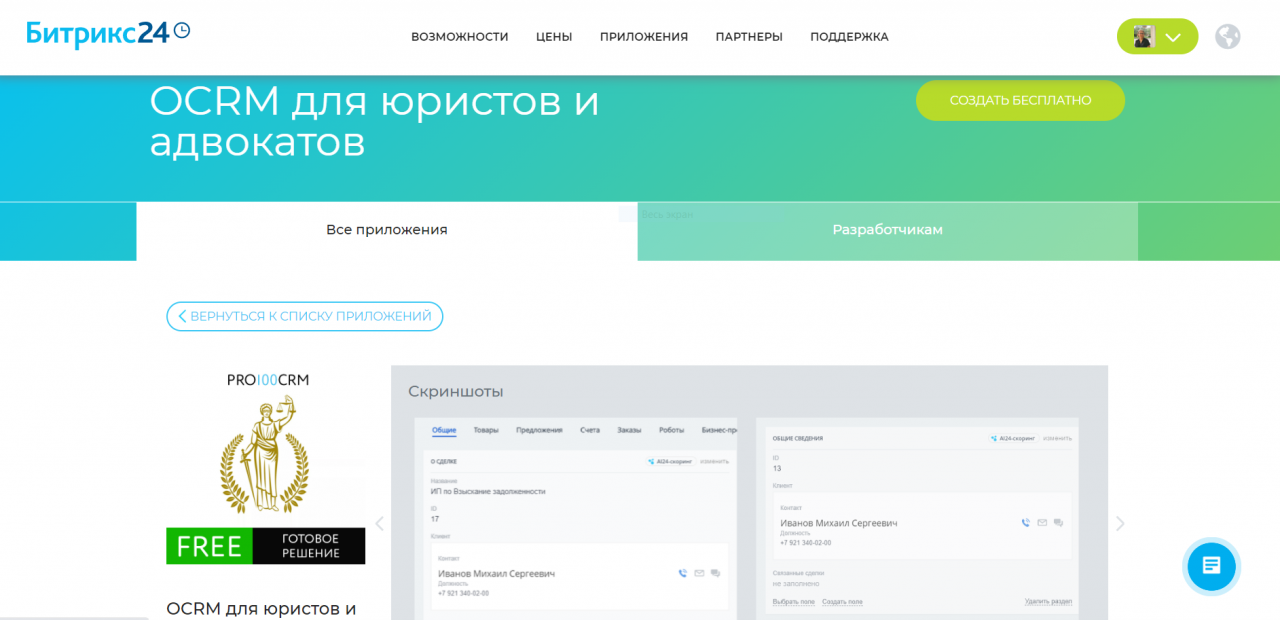This screenshot has height=620, width=1280.
Task: Expand the user avatar account dropdown
Action: click(1157, 37)
